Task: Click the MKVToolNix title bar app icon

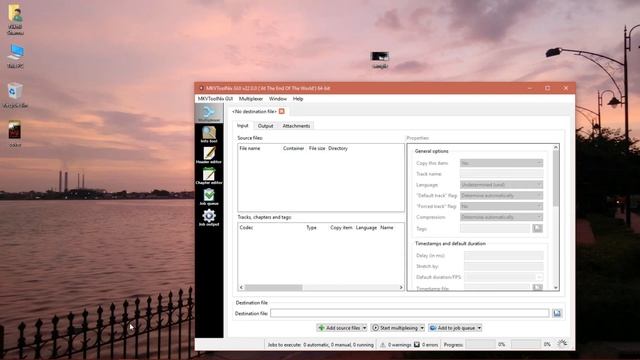Action: 201,88
